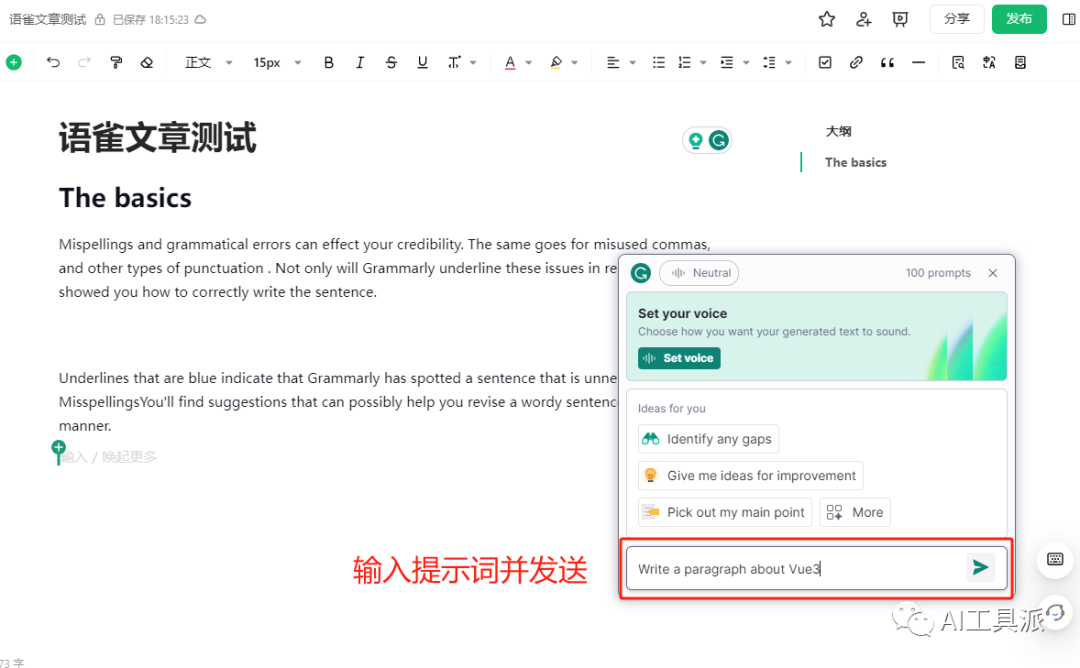Start presentation mode icon
This screenshot has width=1080, height=668.
(x=900, y=19)
